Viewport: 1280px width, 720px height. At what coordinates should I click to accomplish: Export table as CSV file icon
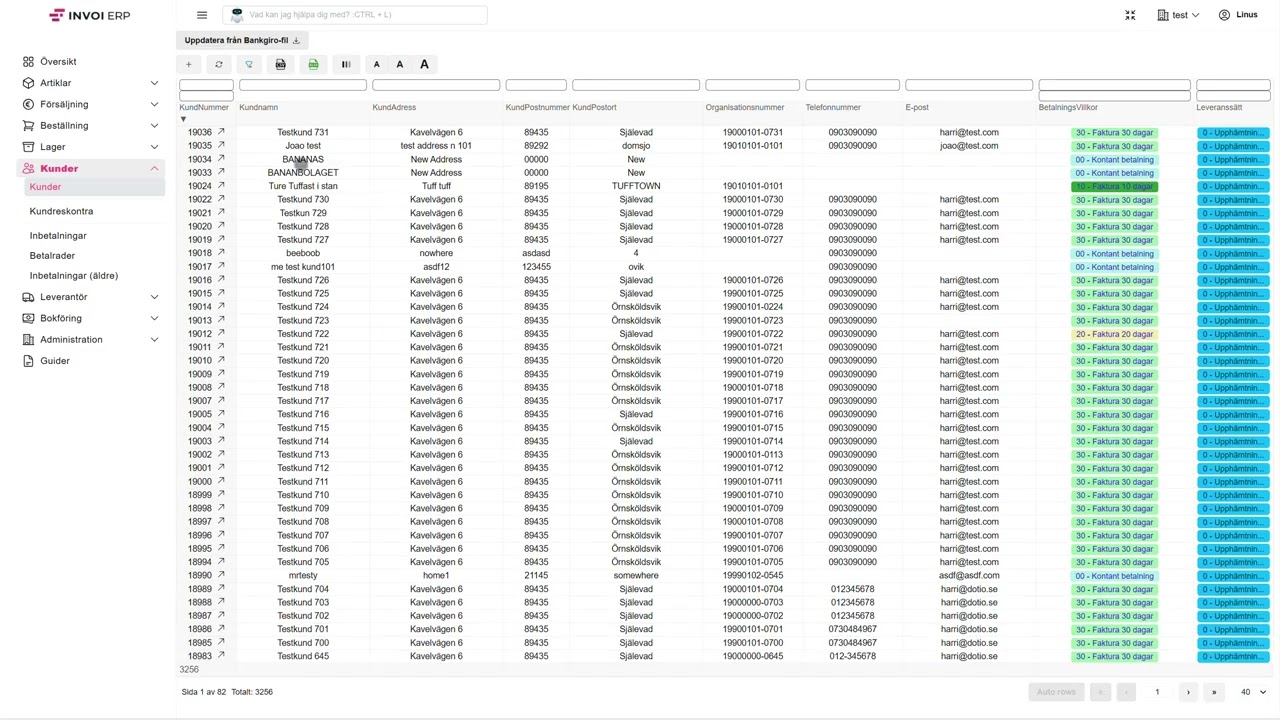281,65
